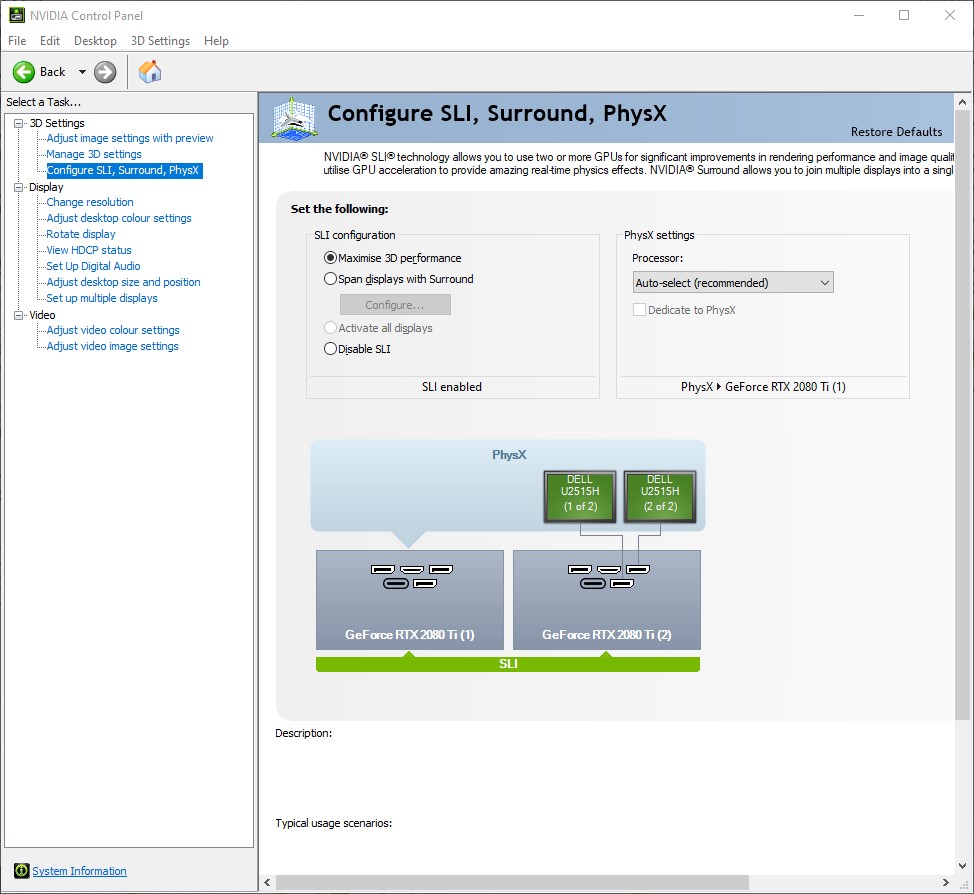Open the 3D Settings menu
This screenshot has height=894, width=974.
160,40
